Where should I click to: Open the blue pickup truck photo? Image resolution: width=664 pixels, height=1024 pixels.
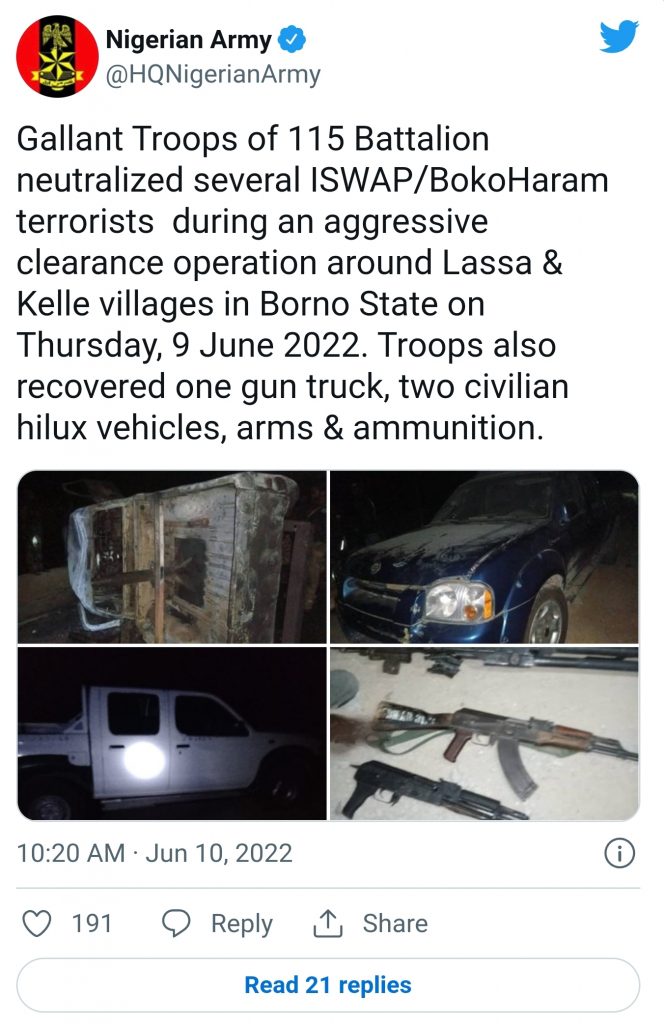[484, 557]
